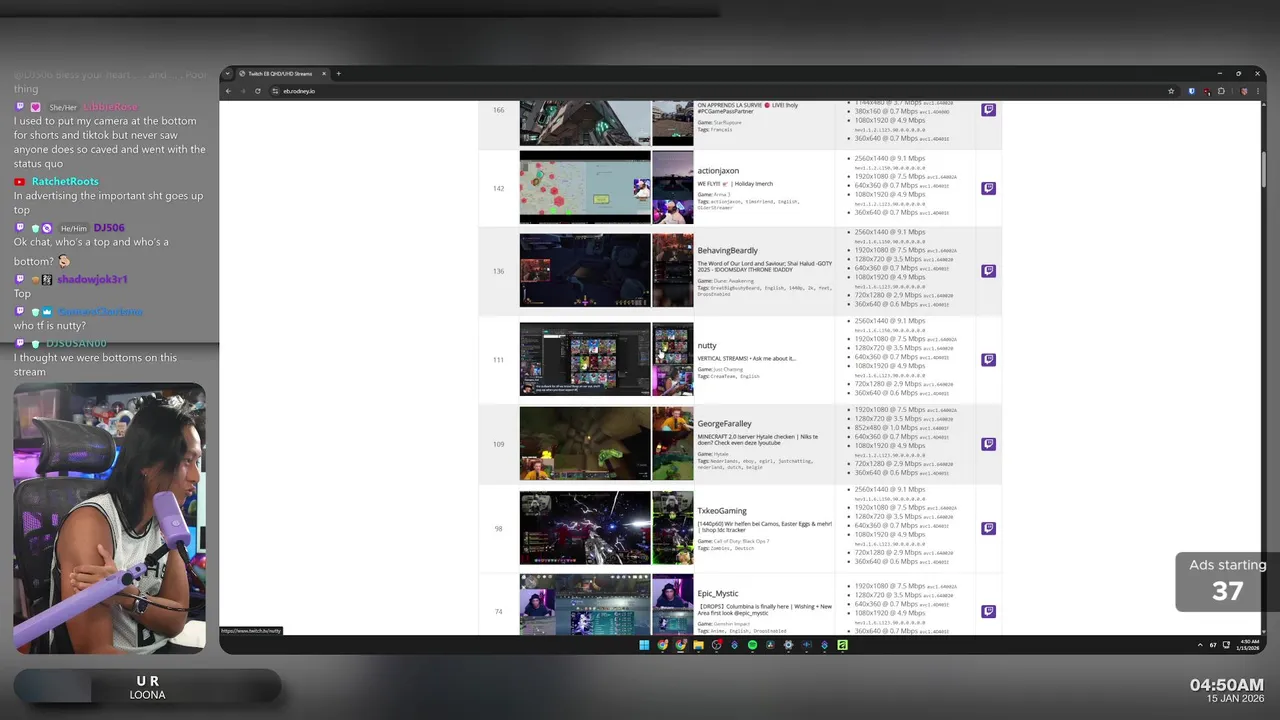Reload the eb.rodney.io page
The height and width of the screenshot is (720, 1280).
pyautogui.click(x=258, y=91)
